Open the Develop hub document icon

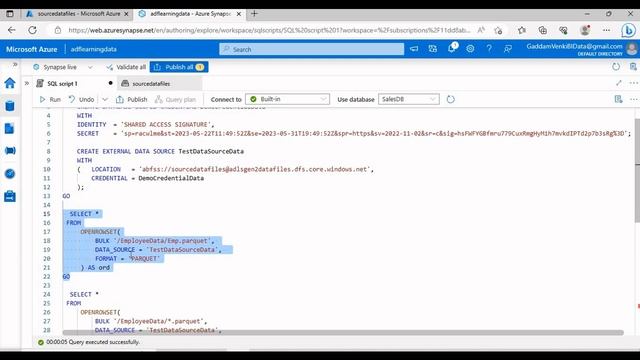click(x=10, y=129)
